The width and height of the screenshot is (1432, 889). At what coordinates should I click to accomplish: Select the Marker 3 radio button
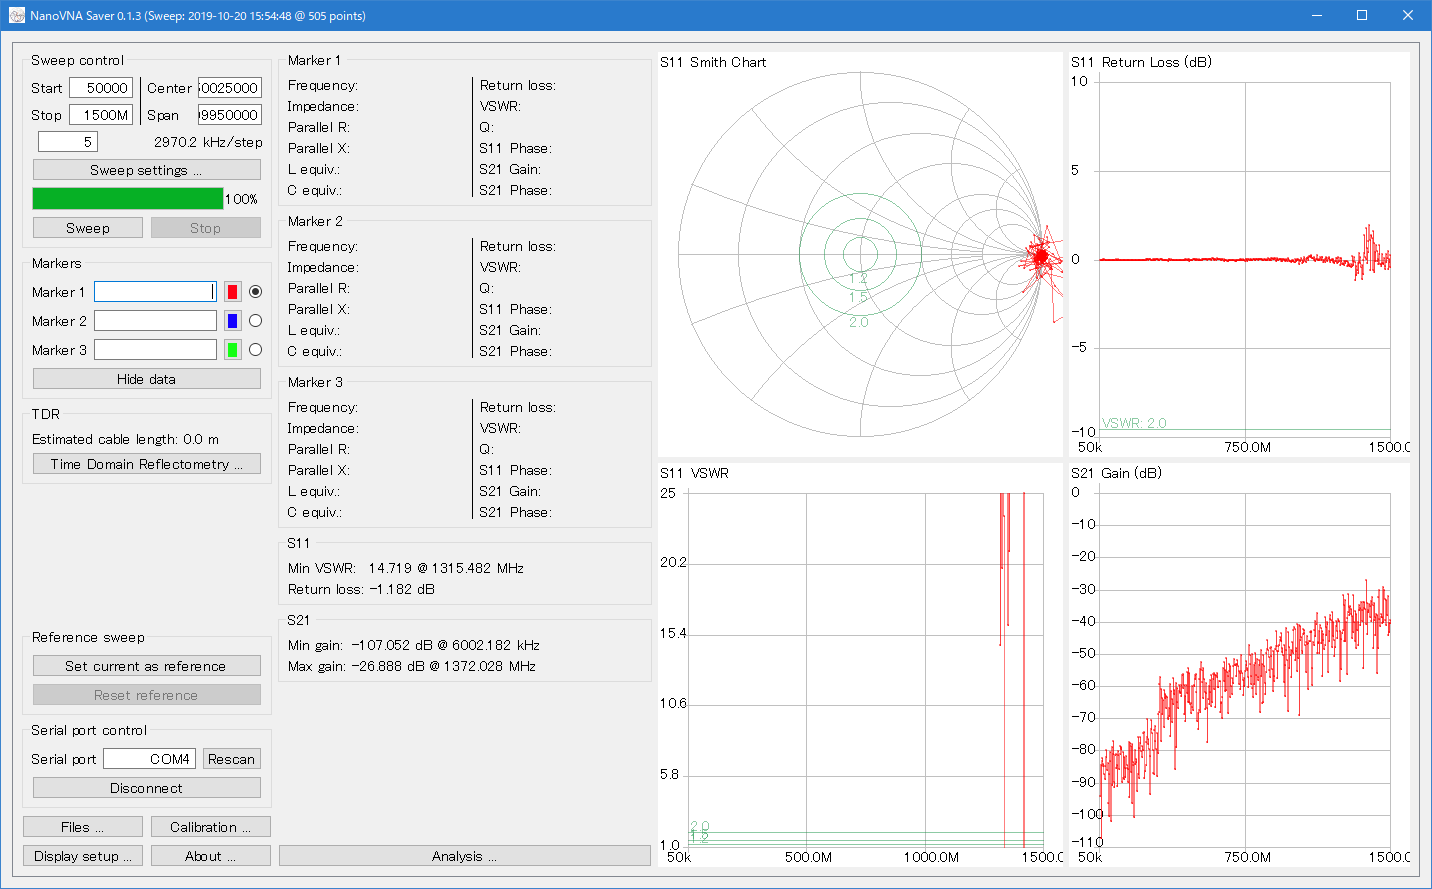(x=256, y=350)
